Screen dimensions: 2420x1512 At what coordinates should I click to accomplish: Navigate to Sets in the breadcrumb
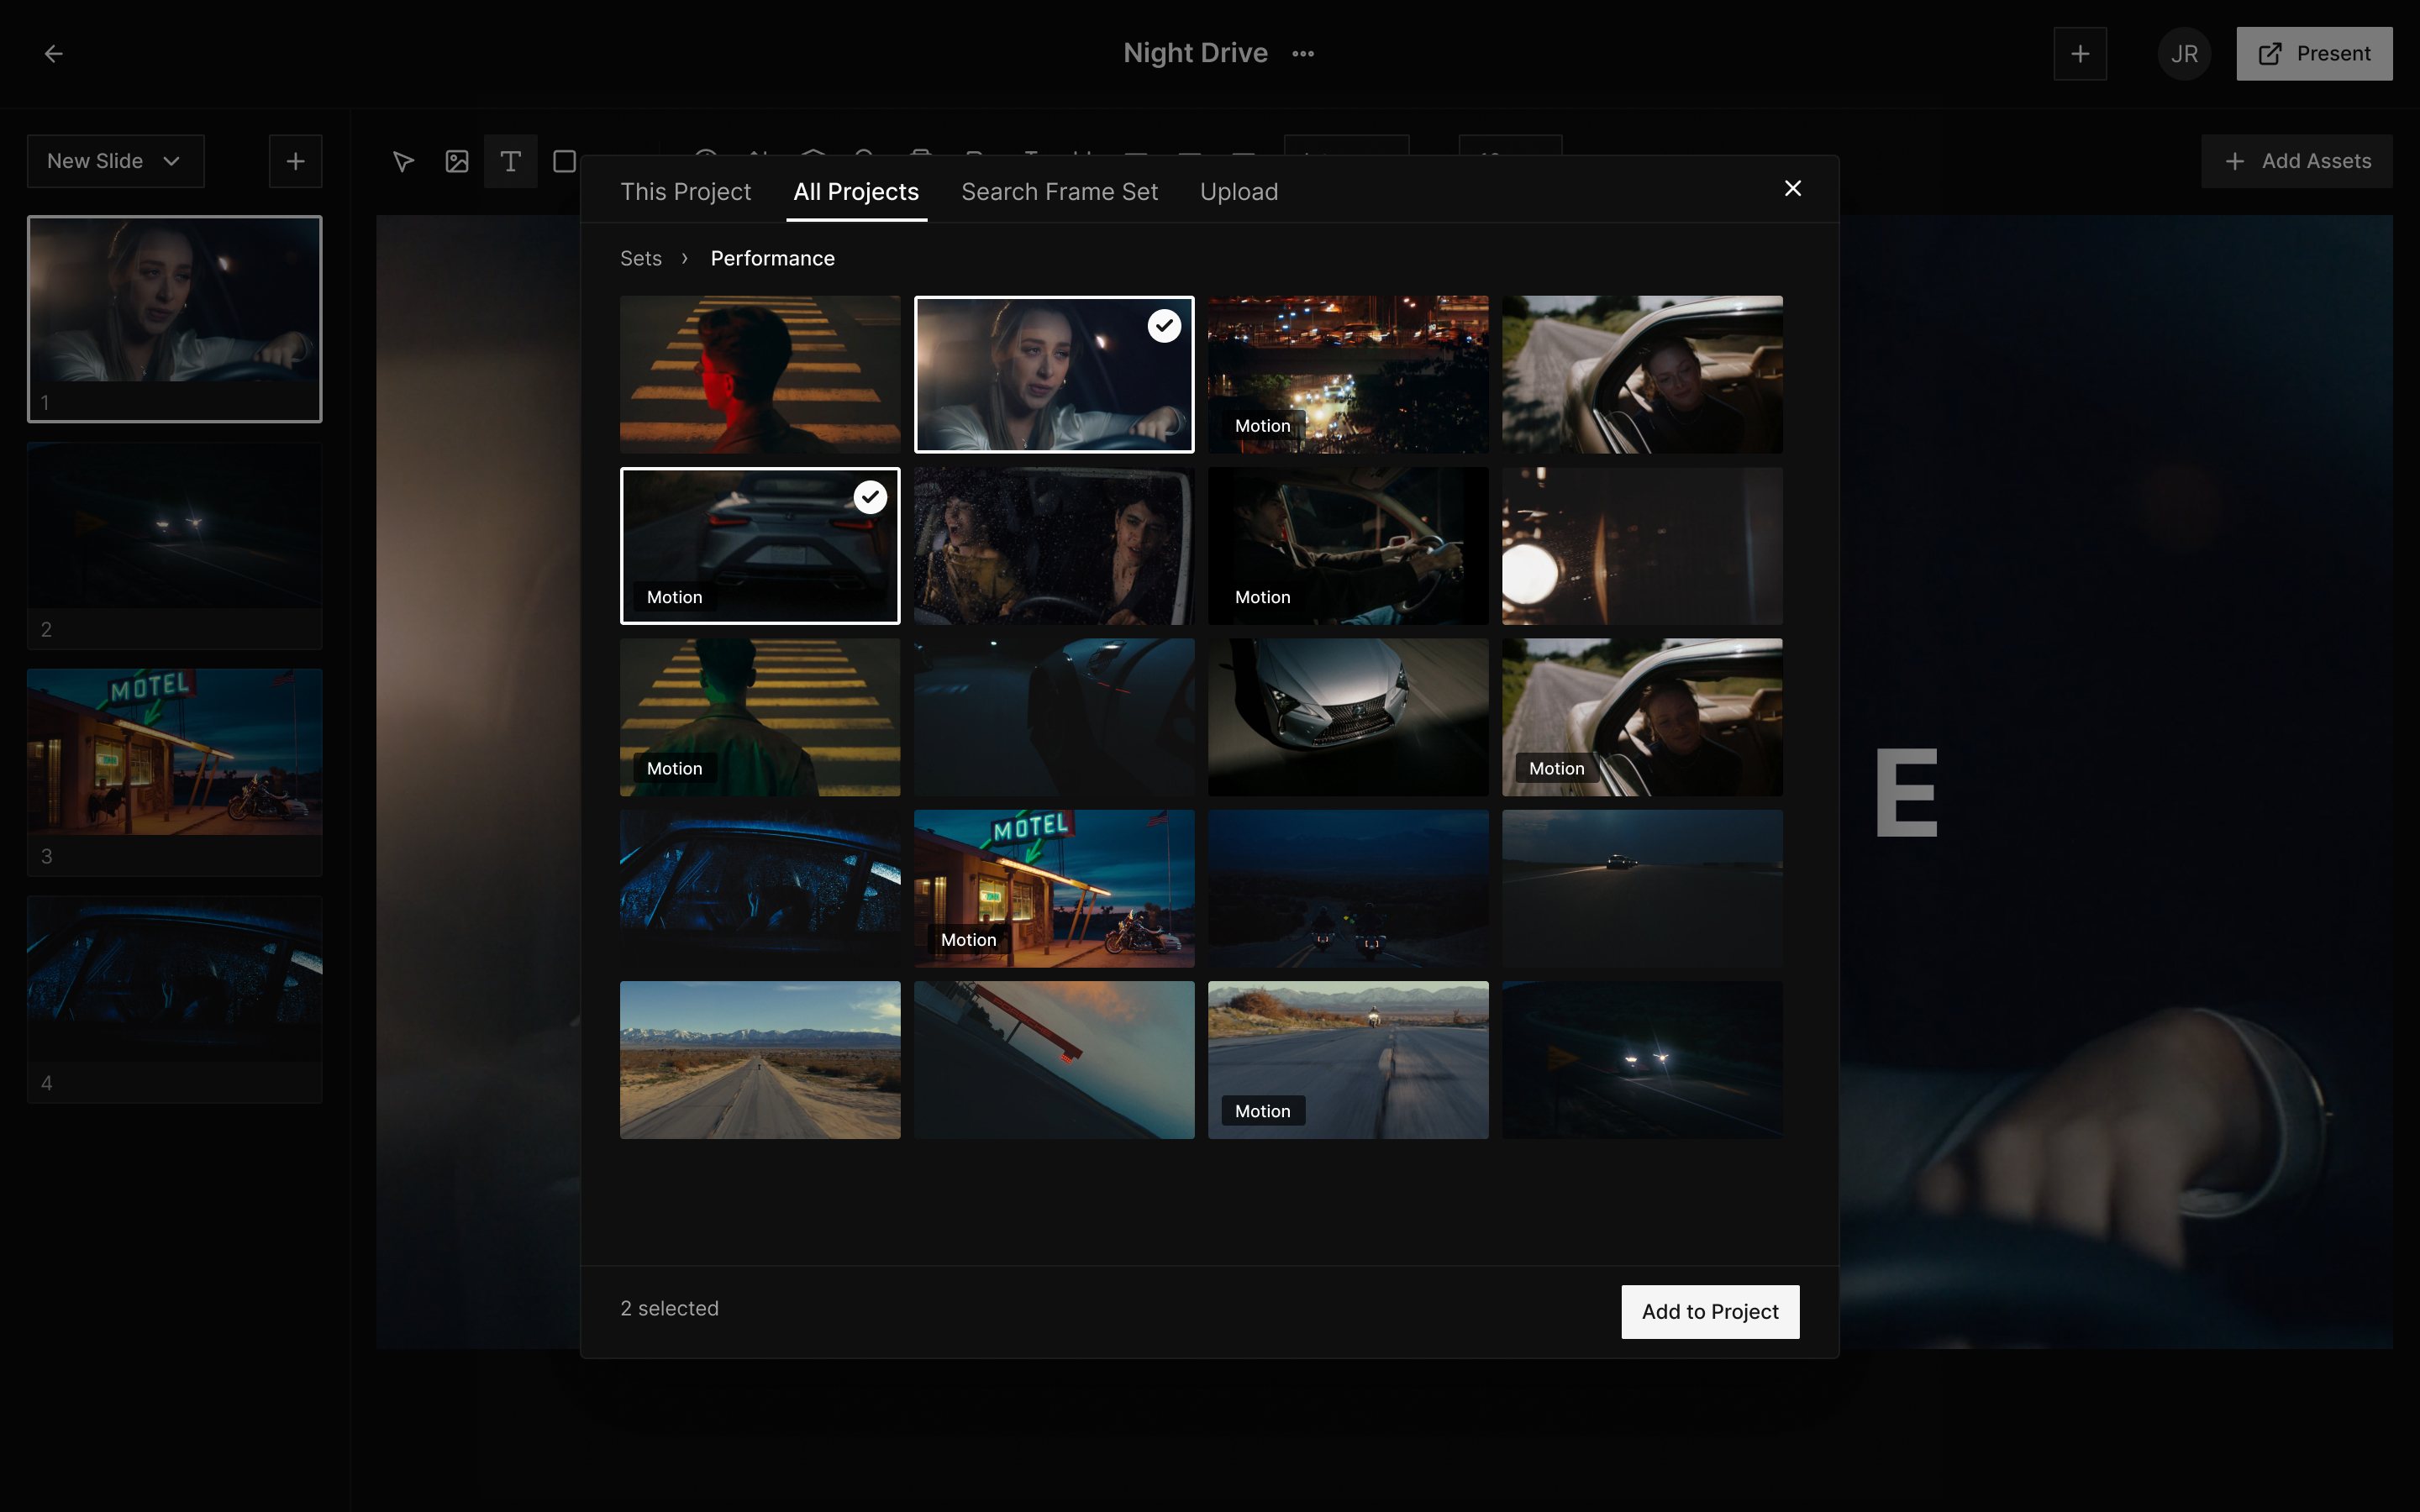pos(641,258)
